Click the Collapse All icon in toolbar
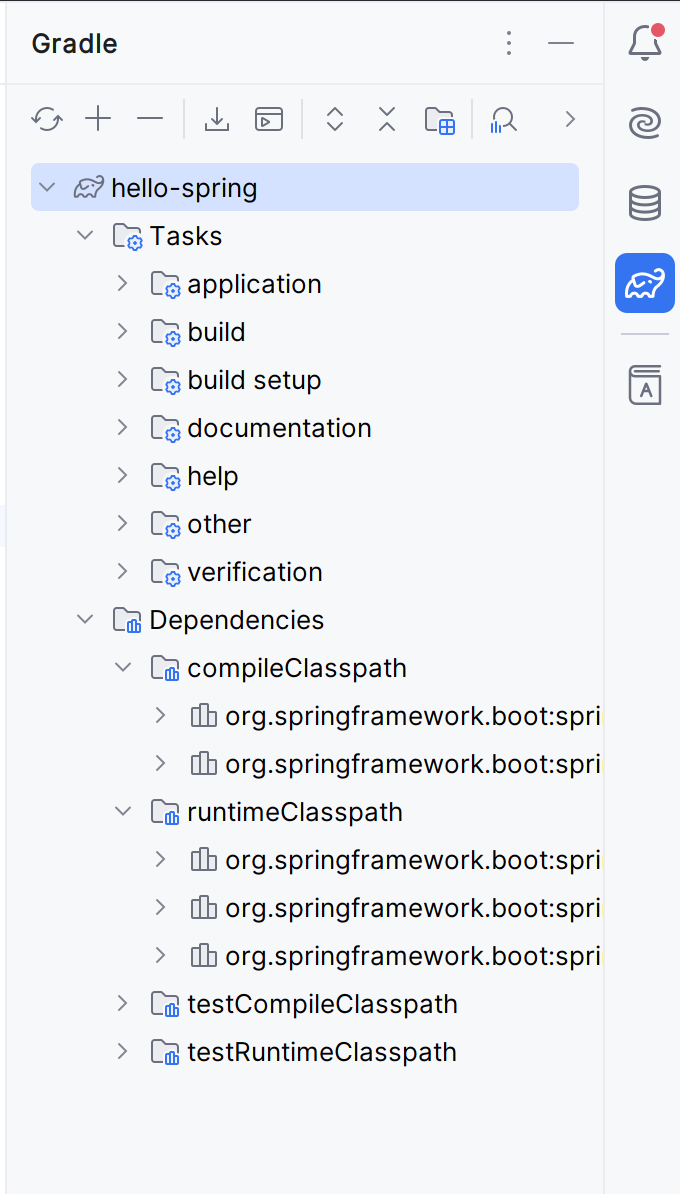 (387, 120)
